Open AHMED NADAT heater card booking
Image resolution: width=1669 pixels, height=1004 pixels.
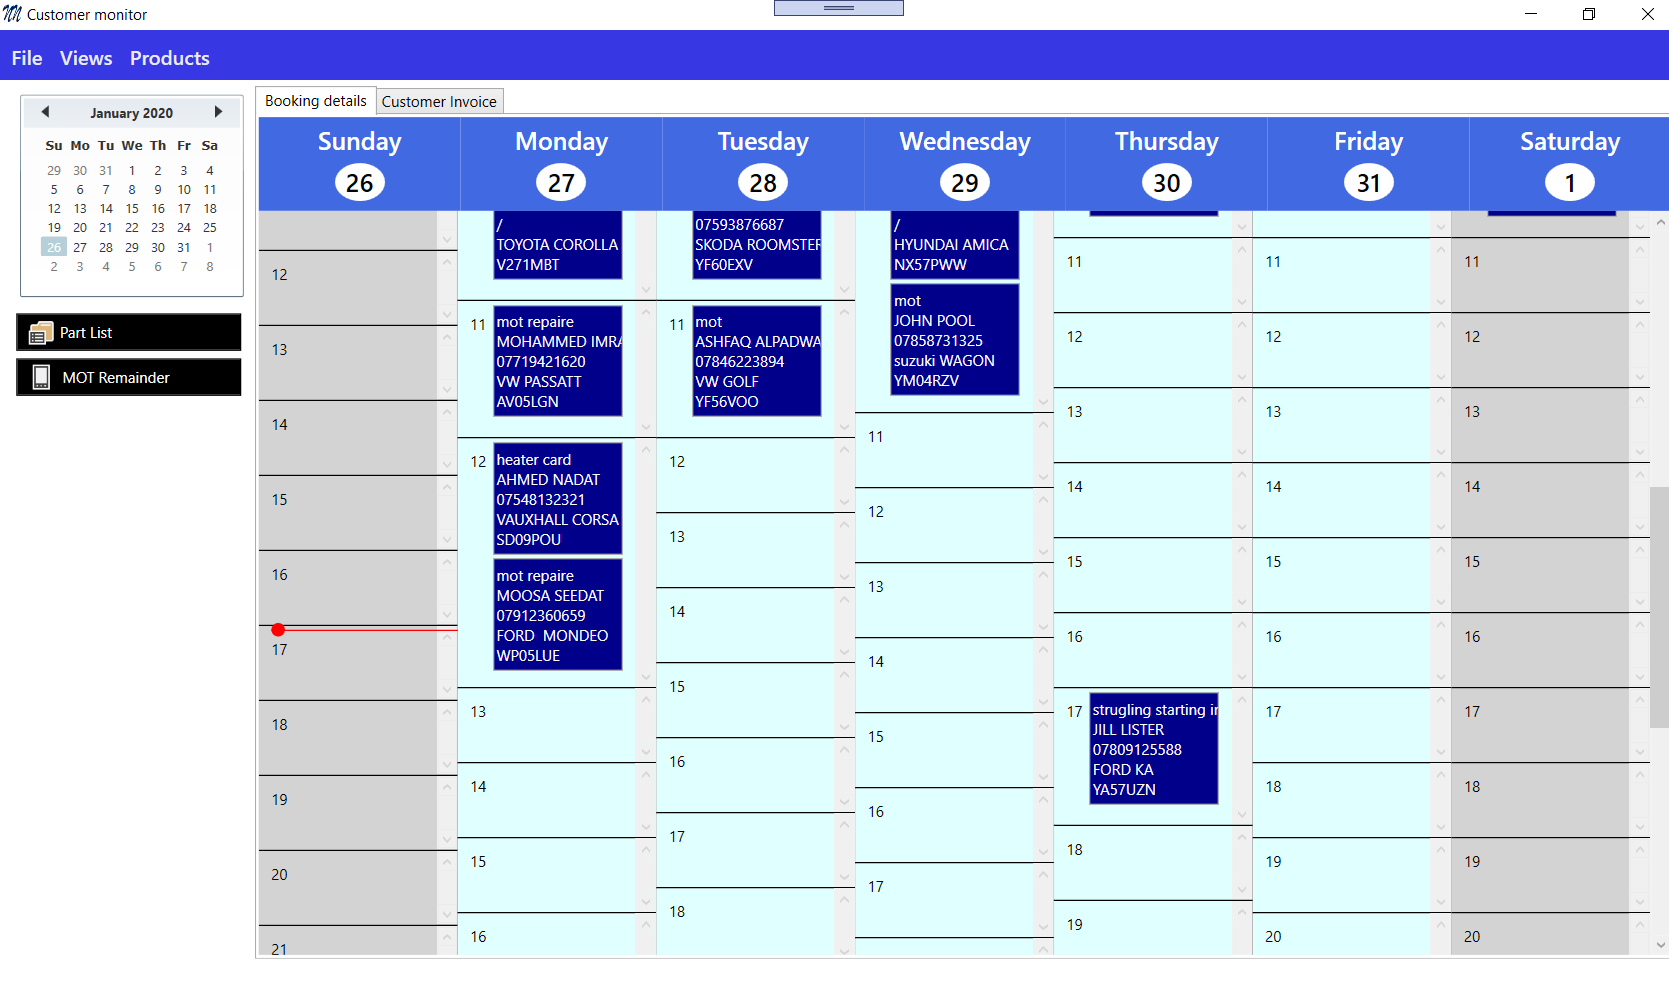click(558, 499)
